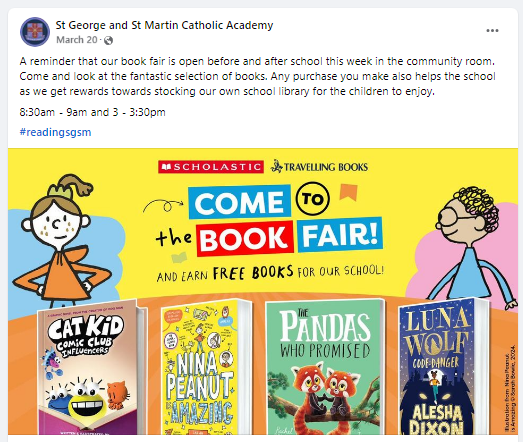Viewport: 523px width, 442px height.
Task: Click The Pandas Who Promised book cover
Action: click(325, 367)
